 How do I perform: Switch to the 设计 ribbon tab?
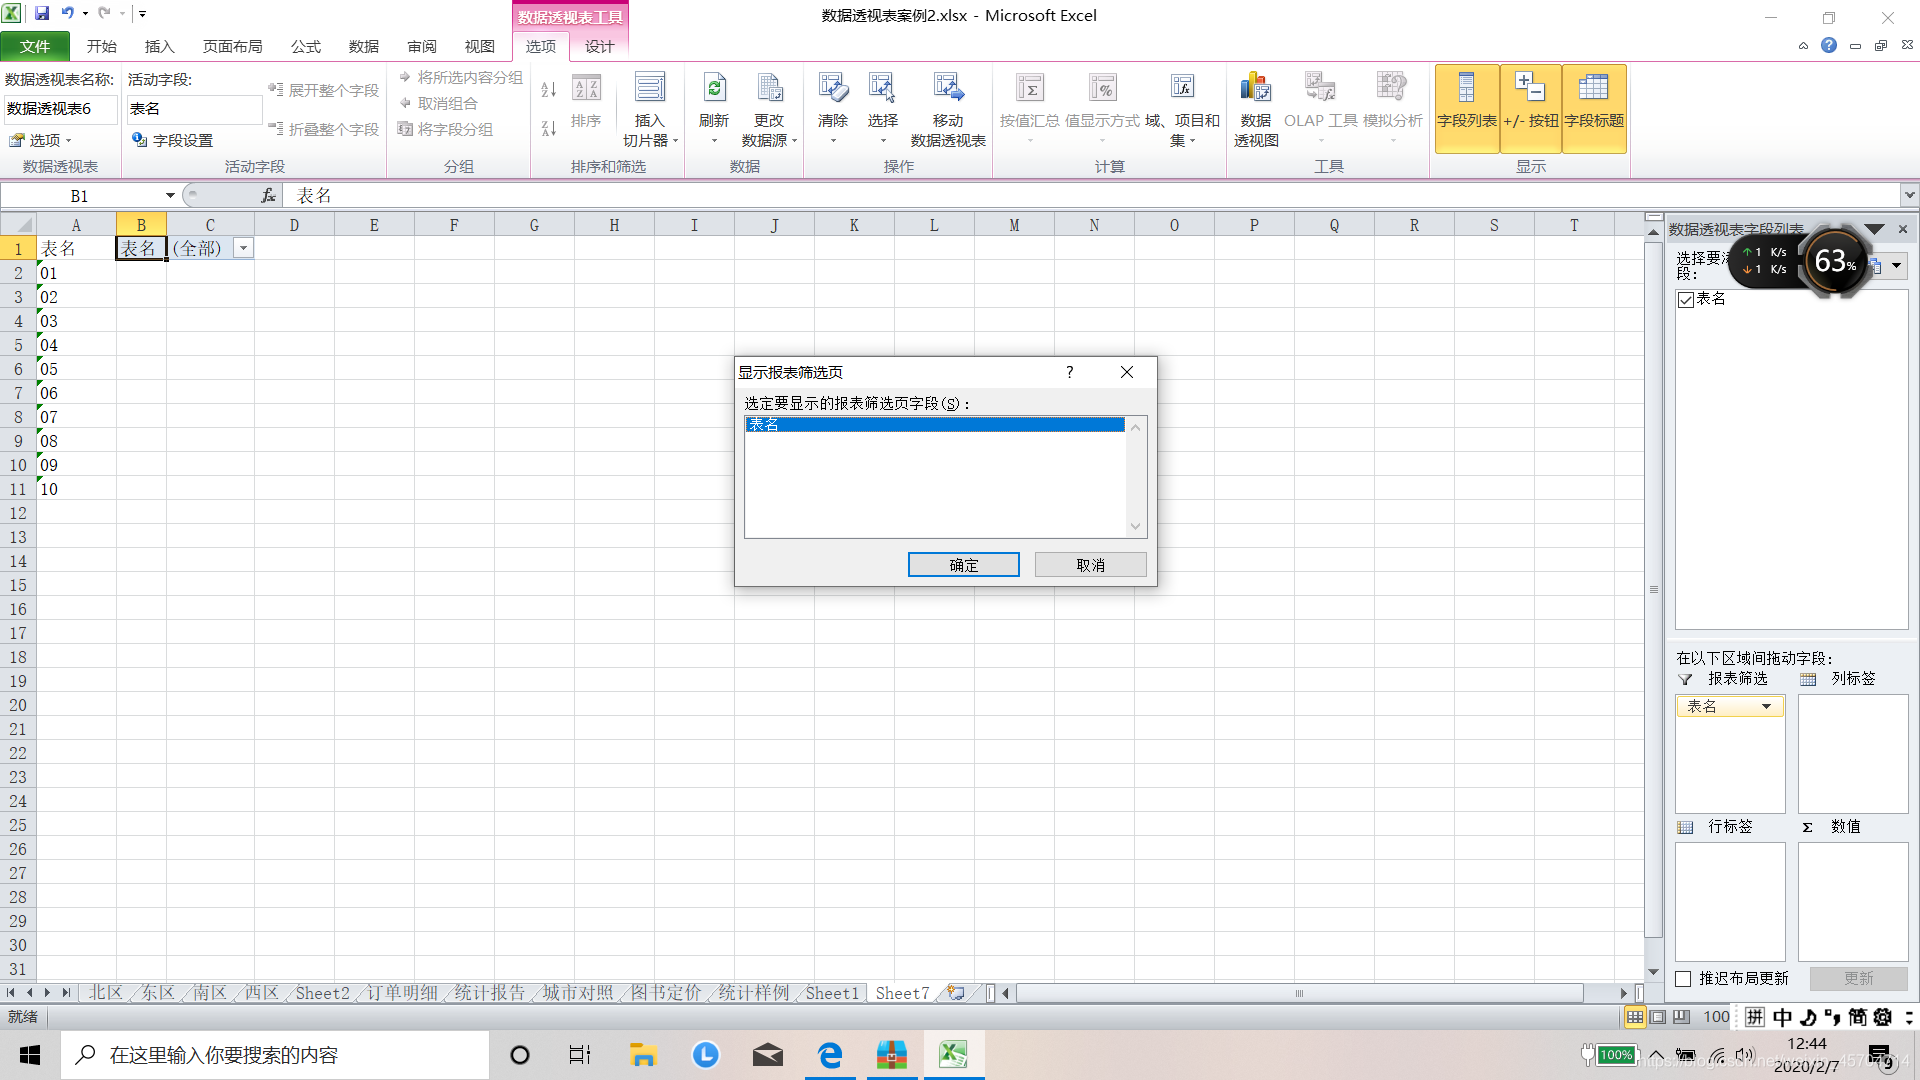click(x=599, y=46)
